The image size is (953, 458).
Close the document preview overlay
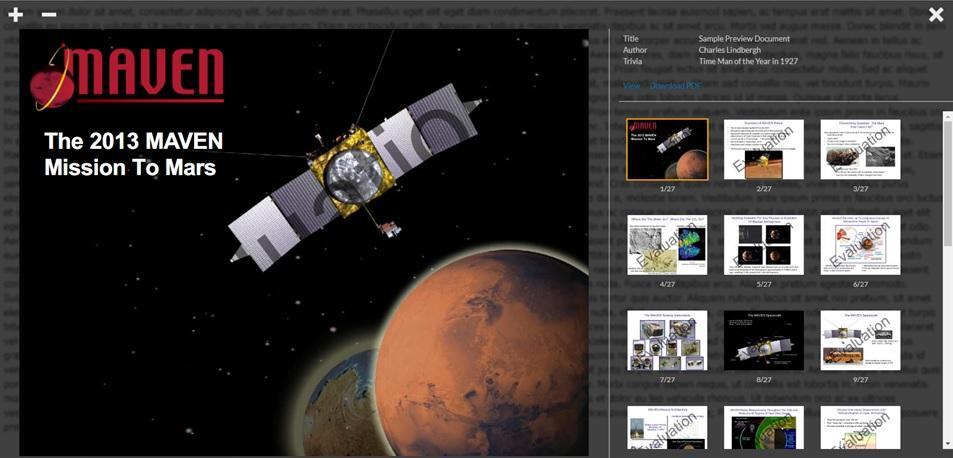936,15
